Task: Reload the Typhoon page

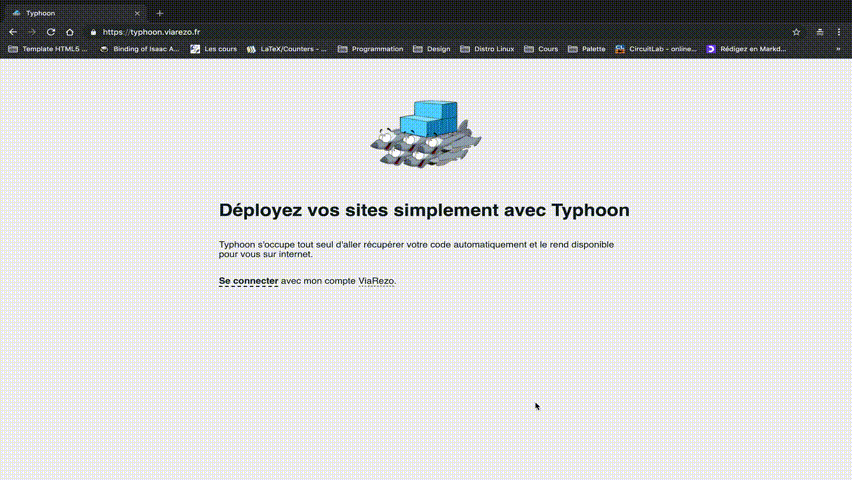Action: coord(51,32)
